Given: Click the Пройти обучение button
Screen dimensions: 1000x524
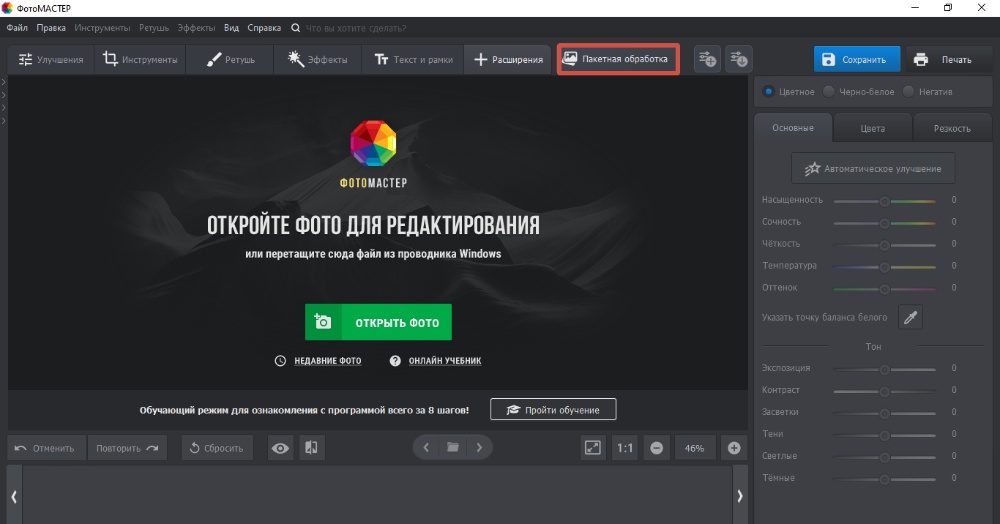Looking at the screenshot, I should (x=553, y=409).
